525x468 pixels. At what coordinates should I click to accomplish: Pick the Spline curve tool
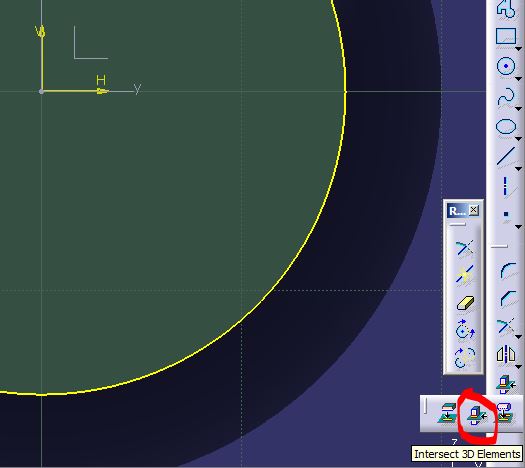click(x=506, y=96)
